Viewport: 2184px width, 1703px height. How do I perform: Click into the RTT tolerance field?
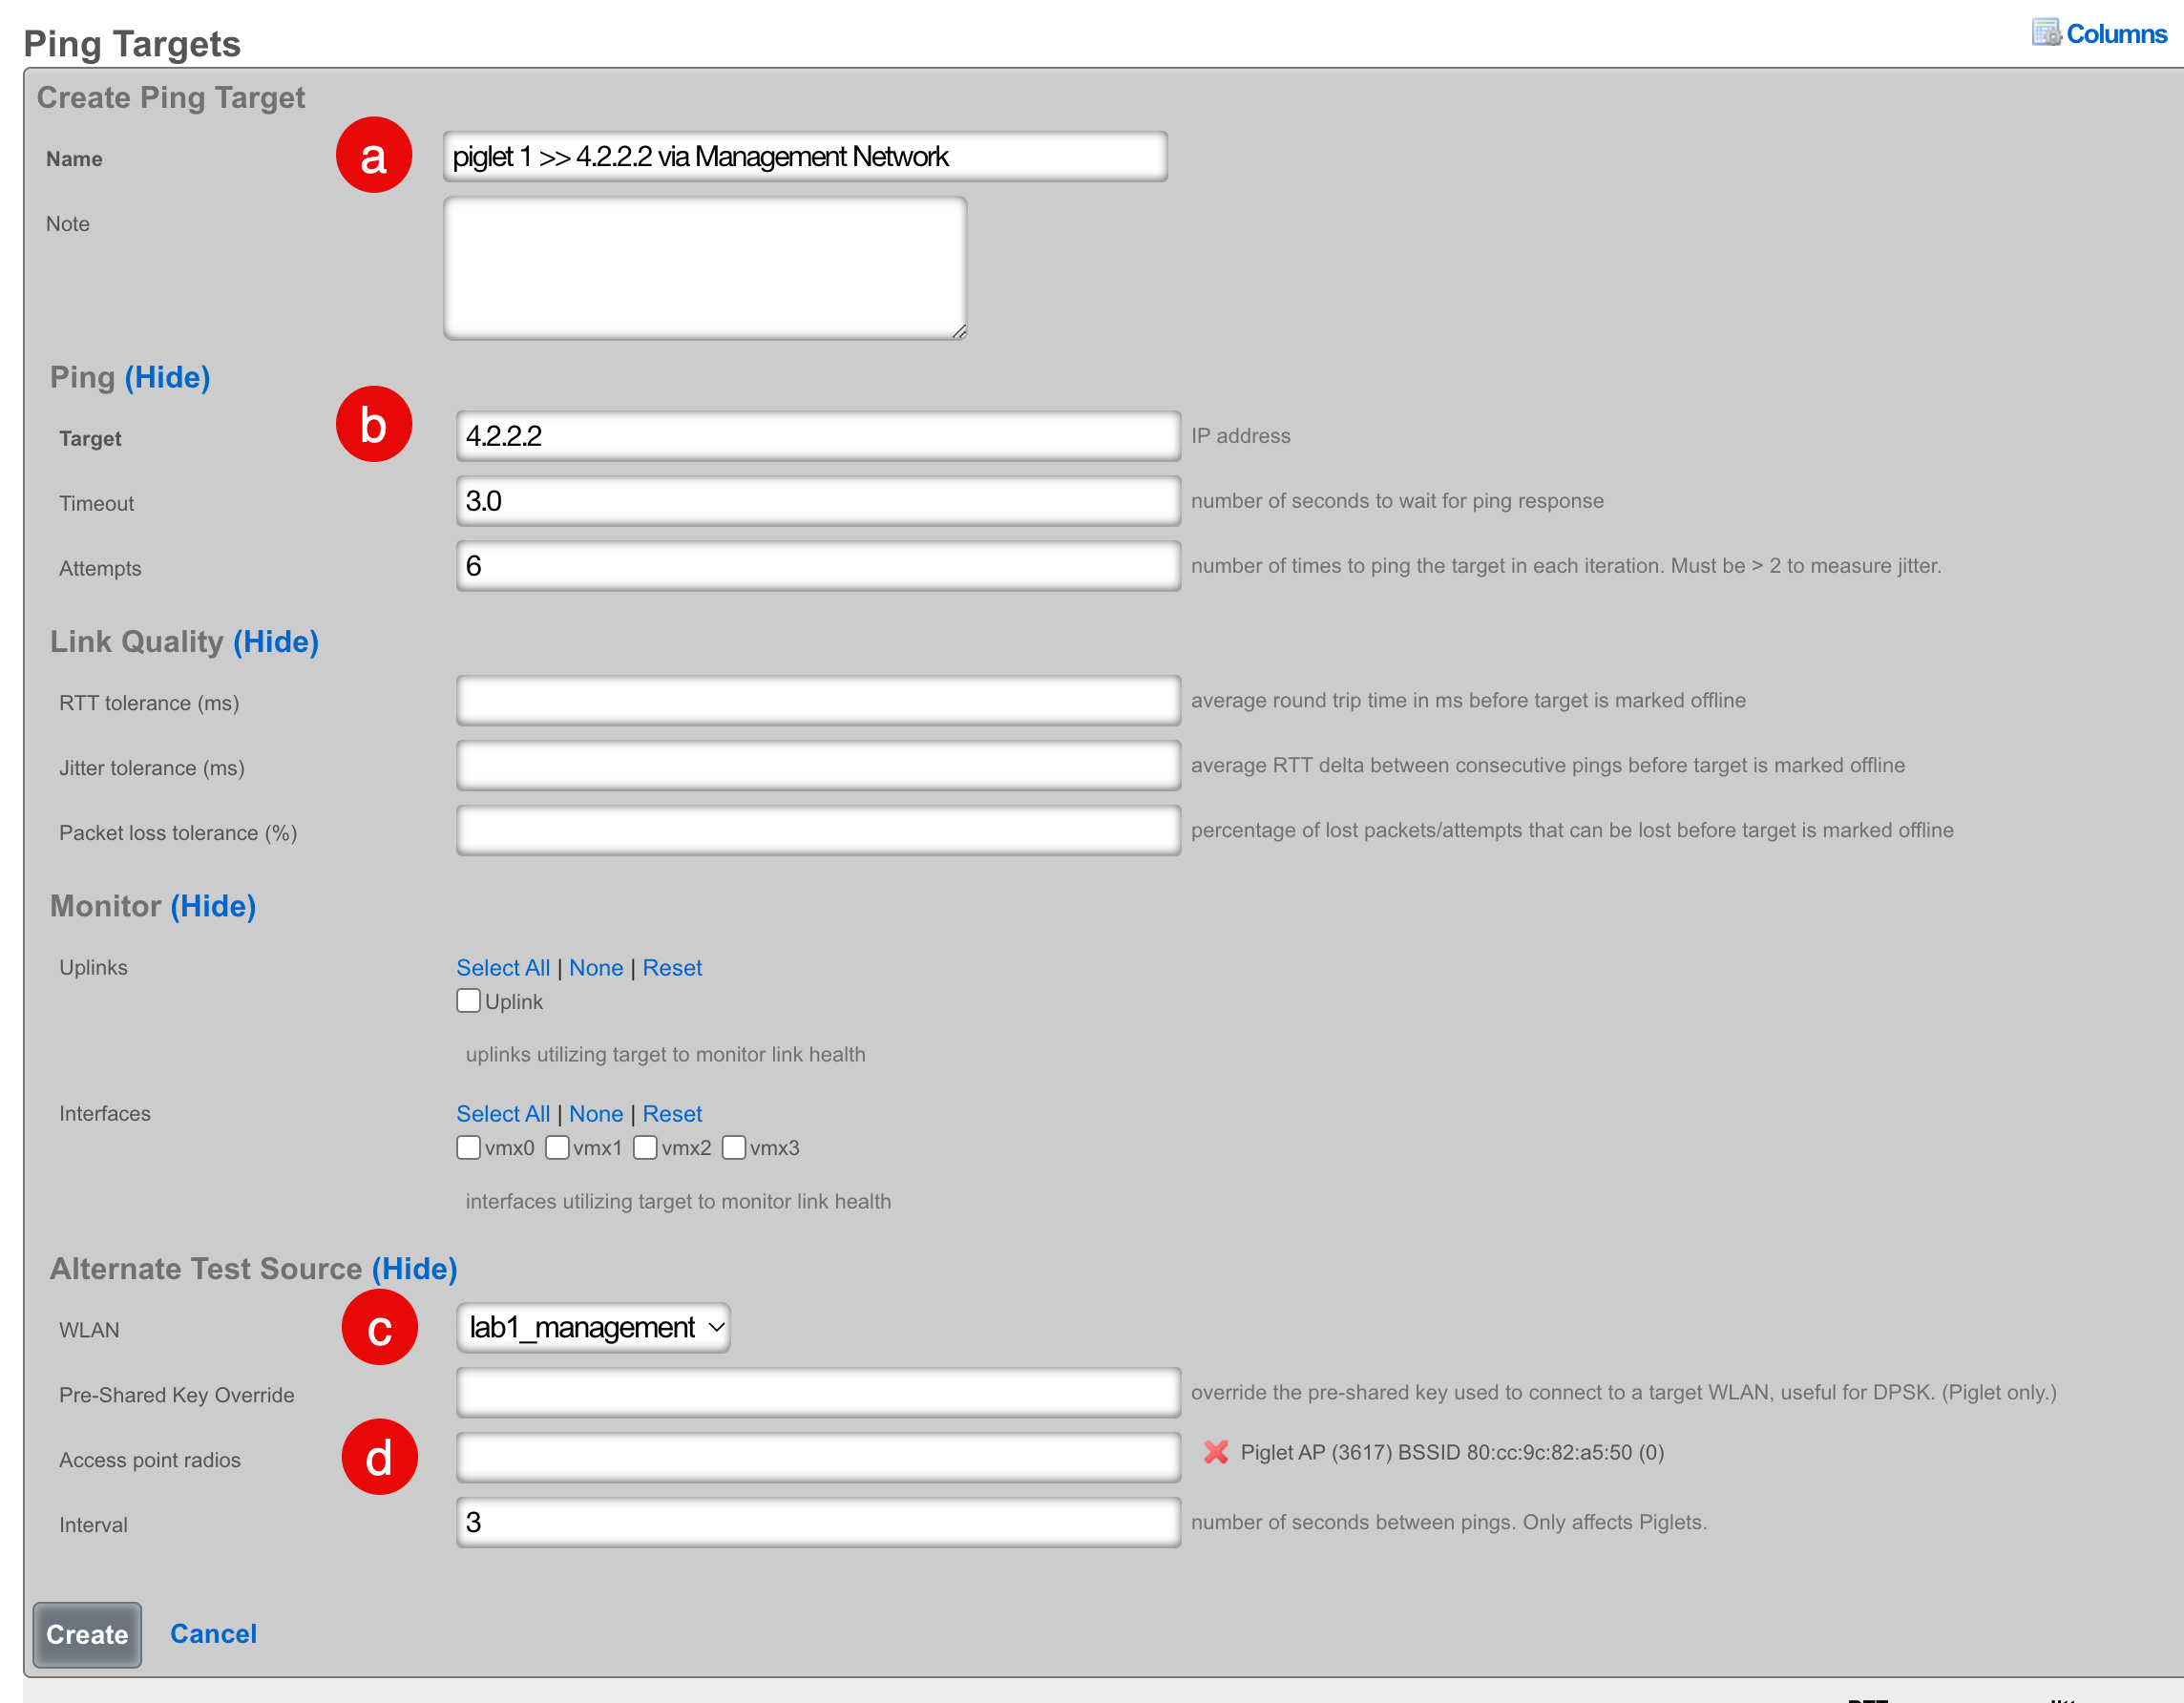tap(817, 700)
